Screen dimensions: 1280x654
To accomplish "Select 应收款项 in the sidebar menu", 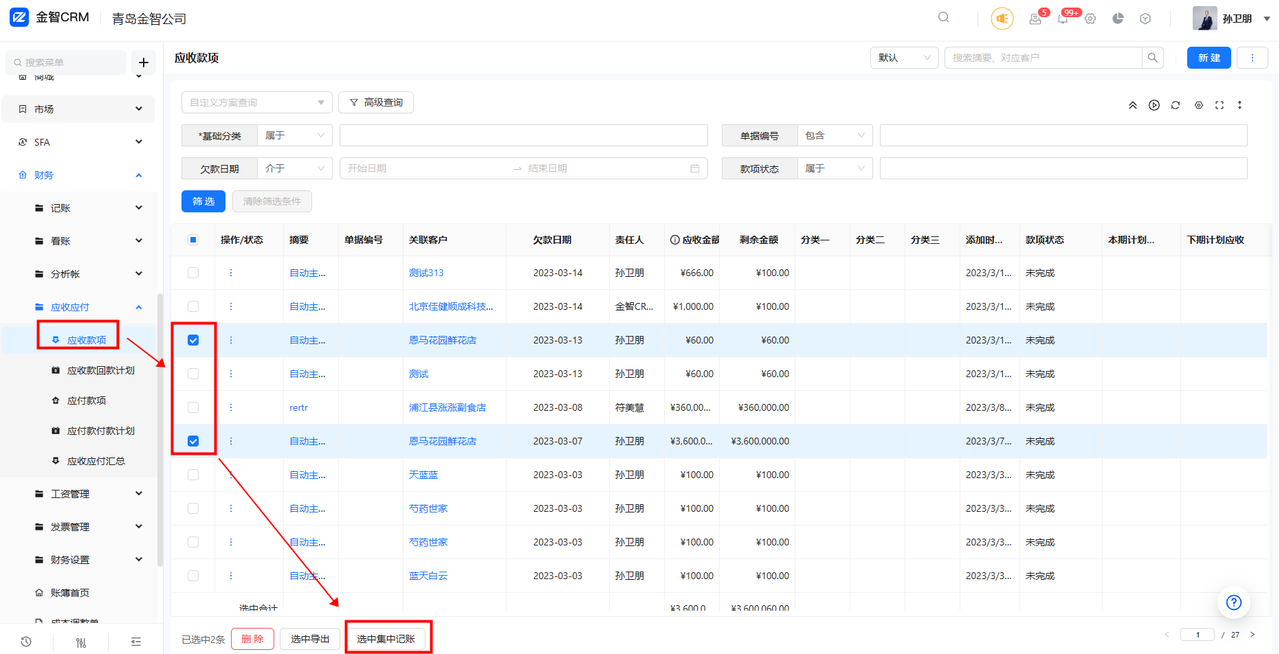I will tap(86, 340).
